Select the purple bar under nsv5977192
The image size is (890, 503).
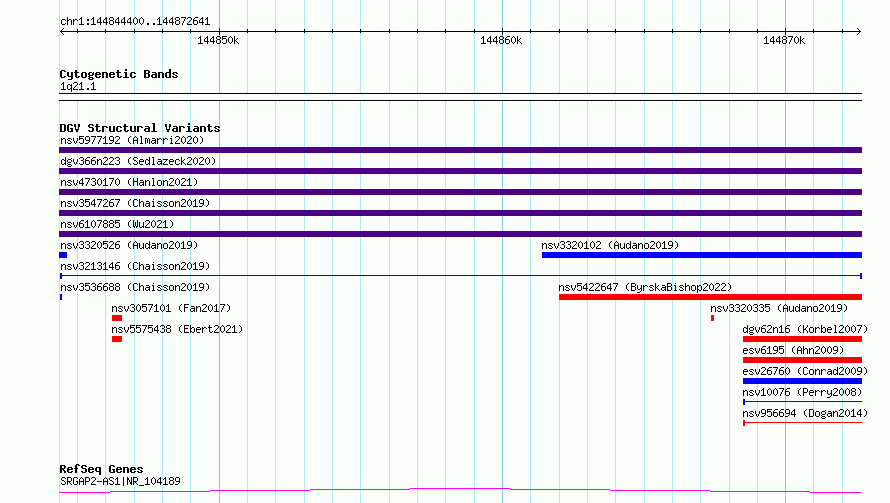(x=460, y=150)
